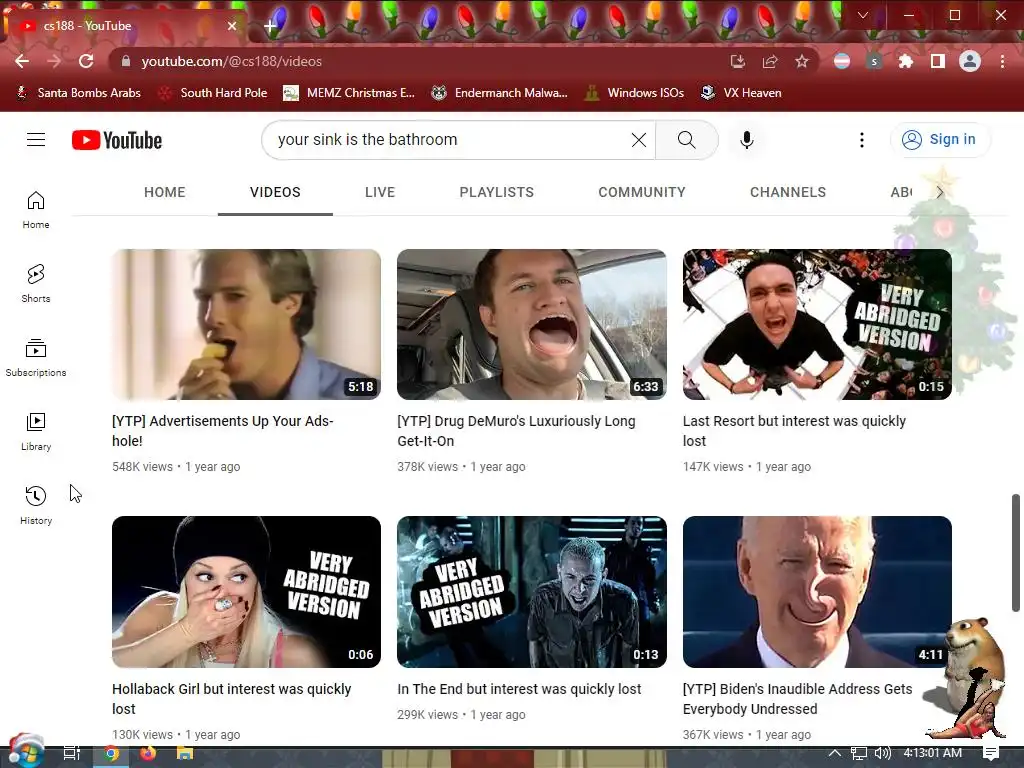Click the install/download icon in address bar

pos(738,61)
